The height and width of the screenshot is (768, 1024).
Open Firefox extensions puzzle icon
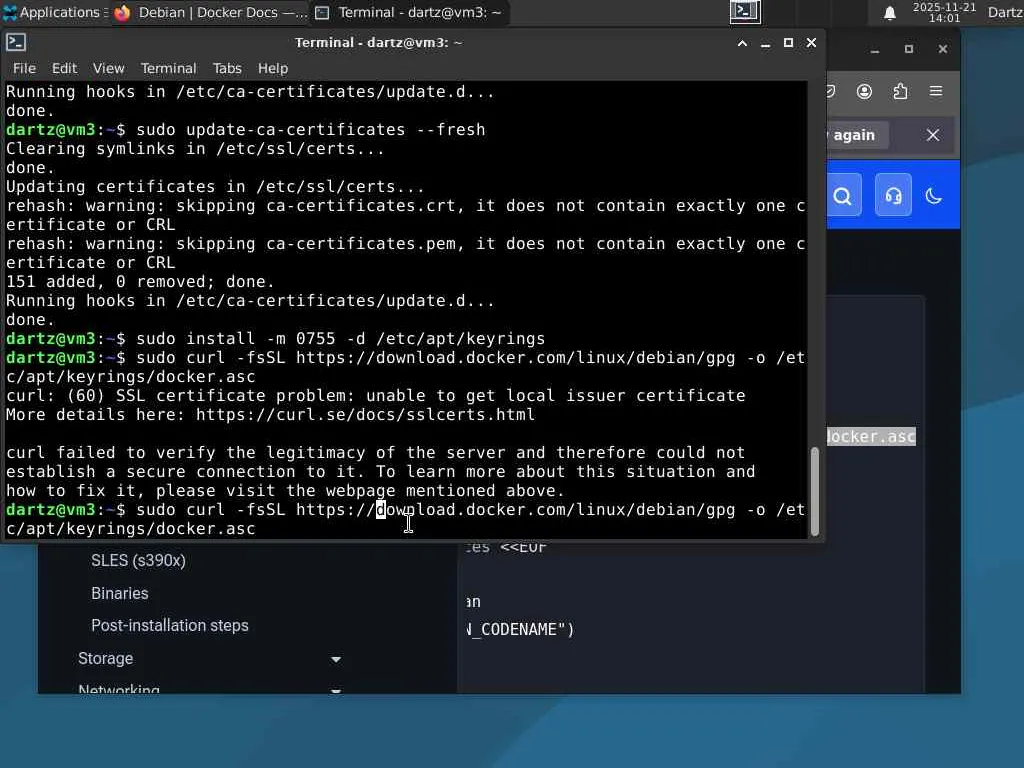tap(900, 91)
